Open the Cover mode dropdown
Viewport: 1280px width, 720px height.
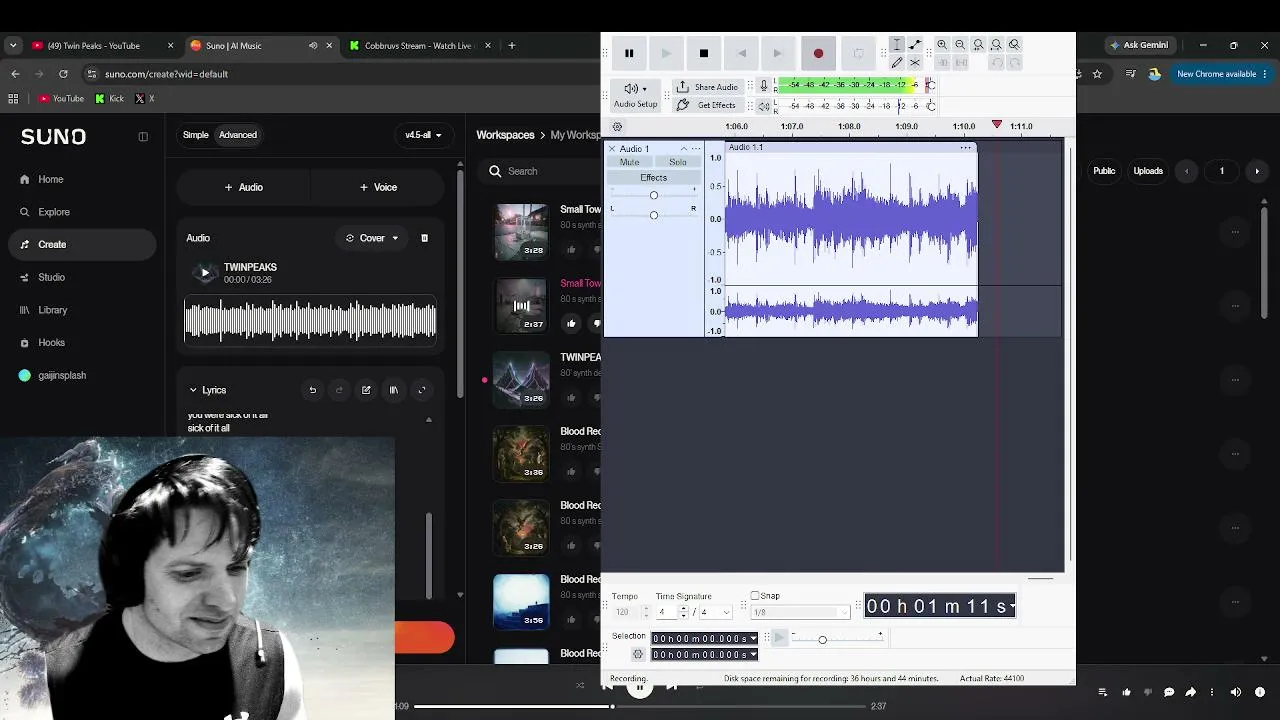point(372,238)
